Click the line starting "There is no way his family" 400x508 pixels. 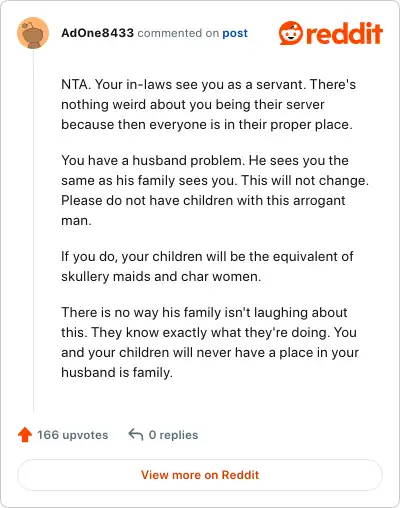[204, 313]
